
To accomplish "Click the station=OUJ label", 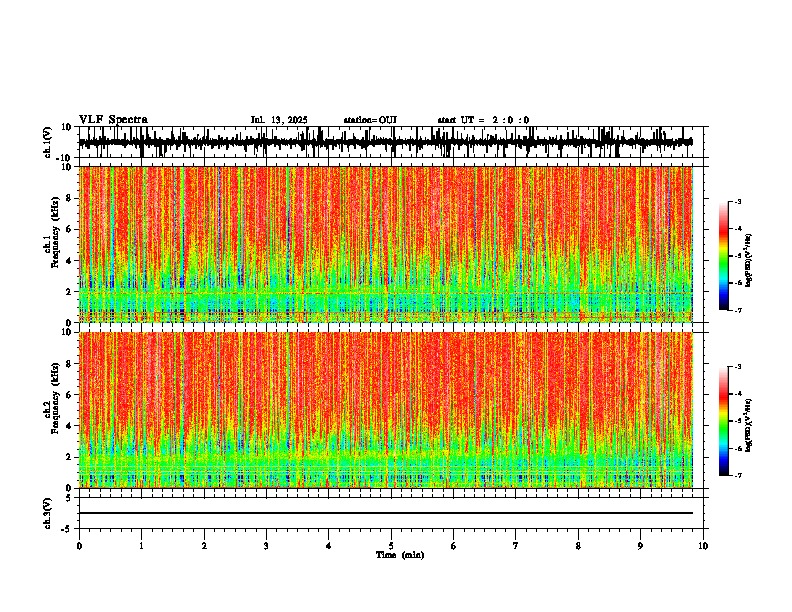I will pos(370,120).
